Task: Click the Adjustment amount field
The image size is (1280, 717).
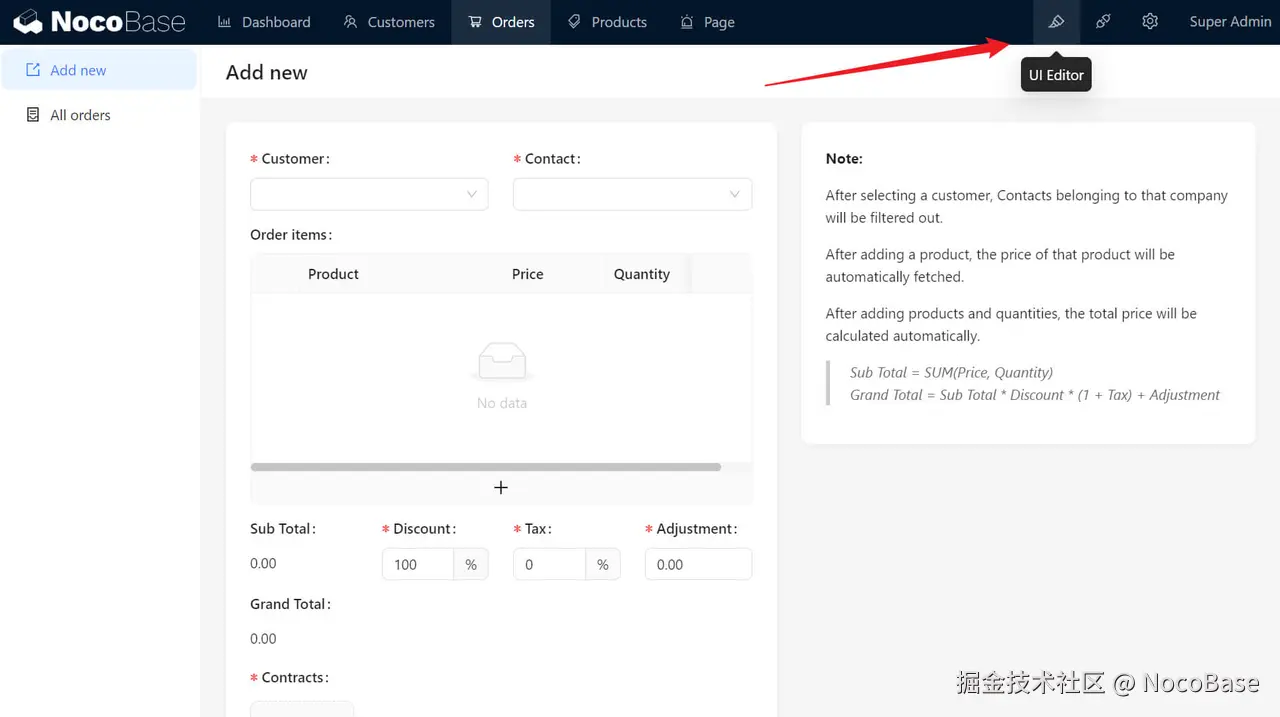Action: (x=698, y=564)
